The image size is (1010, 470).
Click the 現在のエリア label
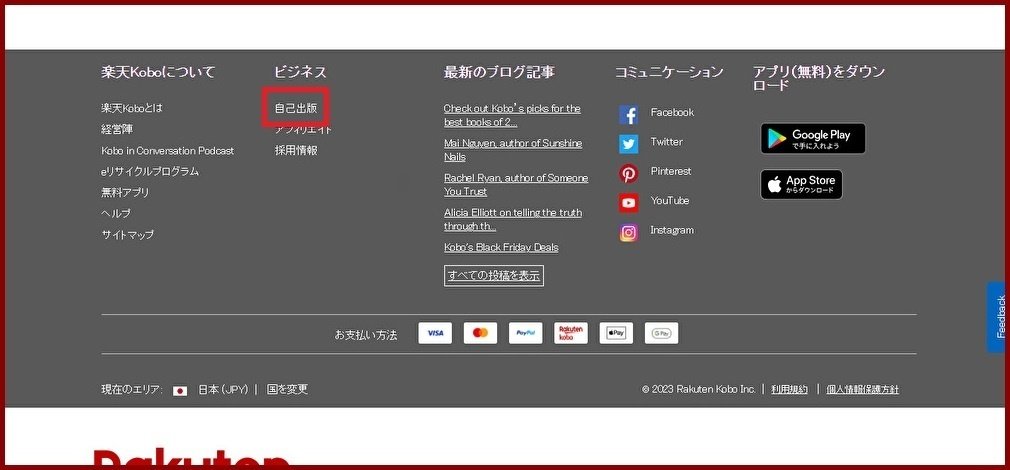(132, 390)
